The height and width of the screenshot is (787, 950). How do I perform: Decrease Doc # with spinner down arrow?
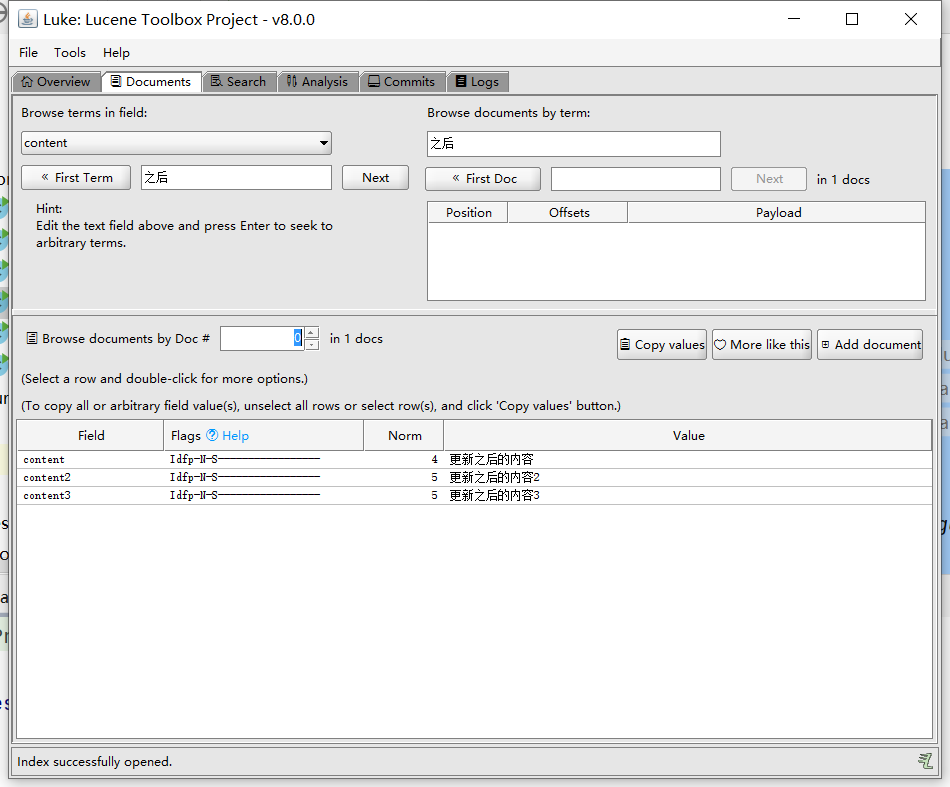tap(312, 345)
